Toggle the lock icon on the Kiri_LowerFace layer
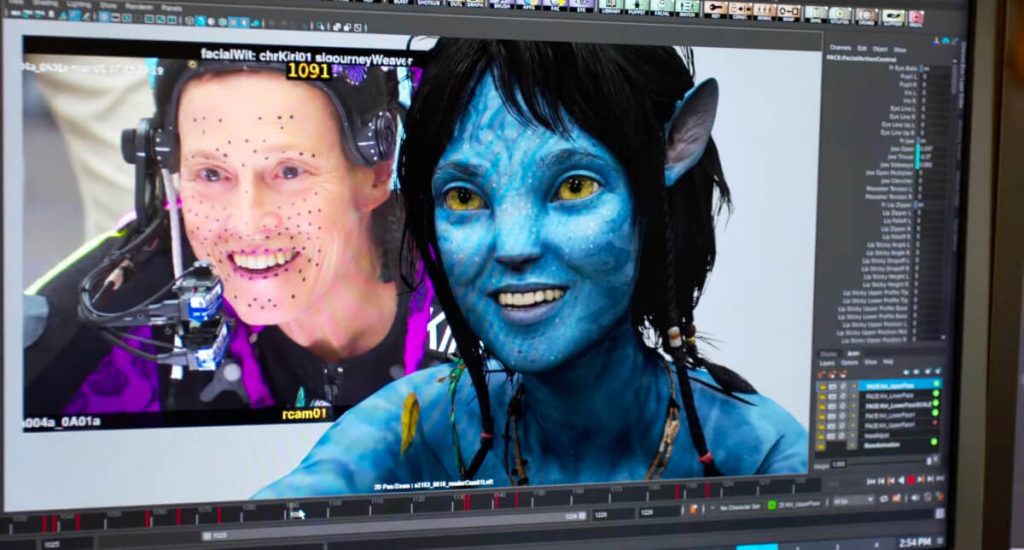 pos(823,397)
